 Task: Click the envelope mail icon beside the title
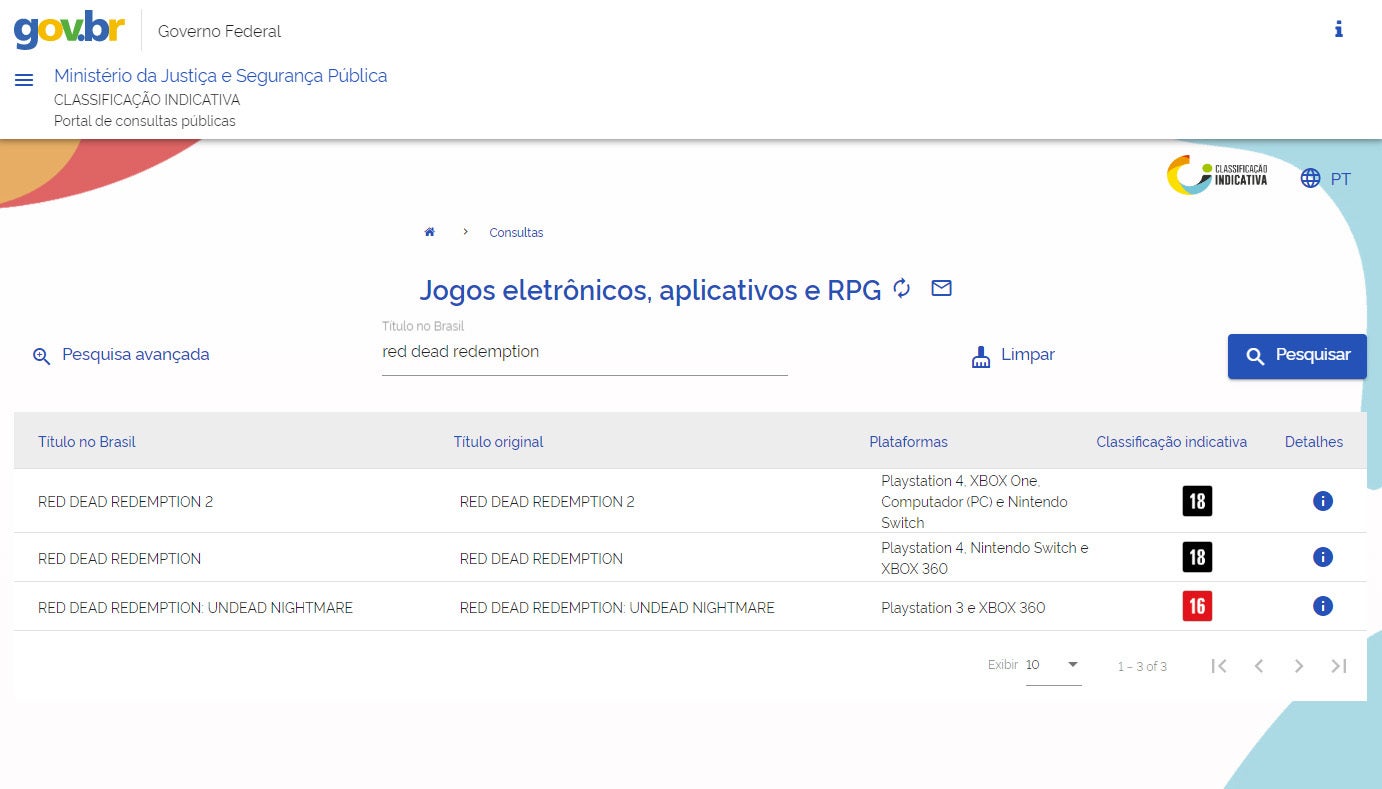[941, 288]
